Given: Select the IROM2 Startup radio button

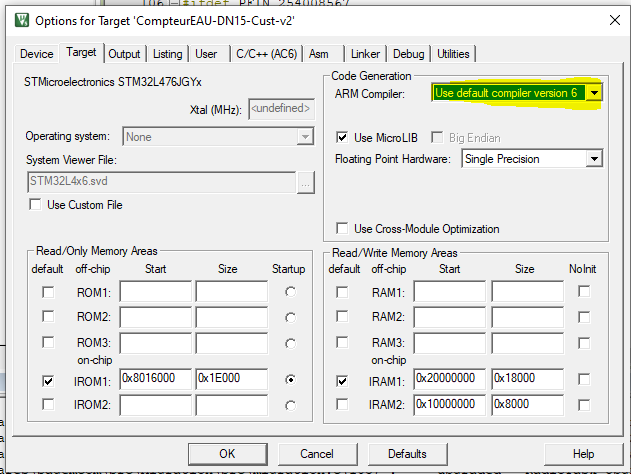Looking at the screenshot, I should click(290, 405).
